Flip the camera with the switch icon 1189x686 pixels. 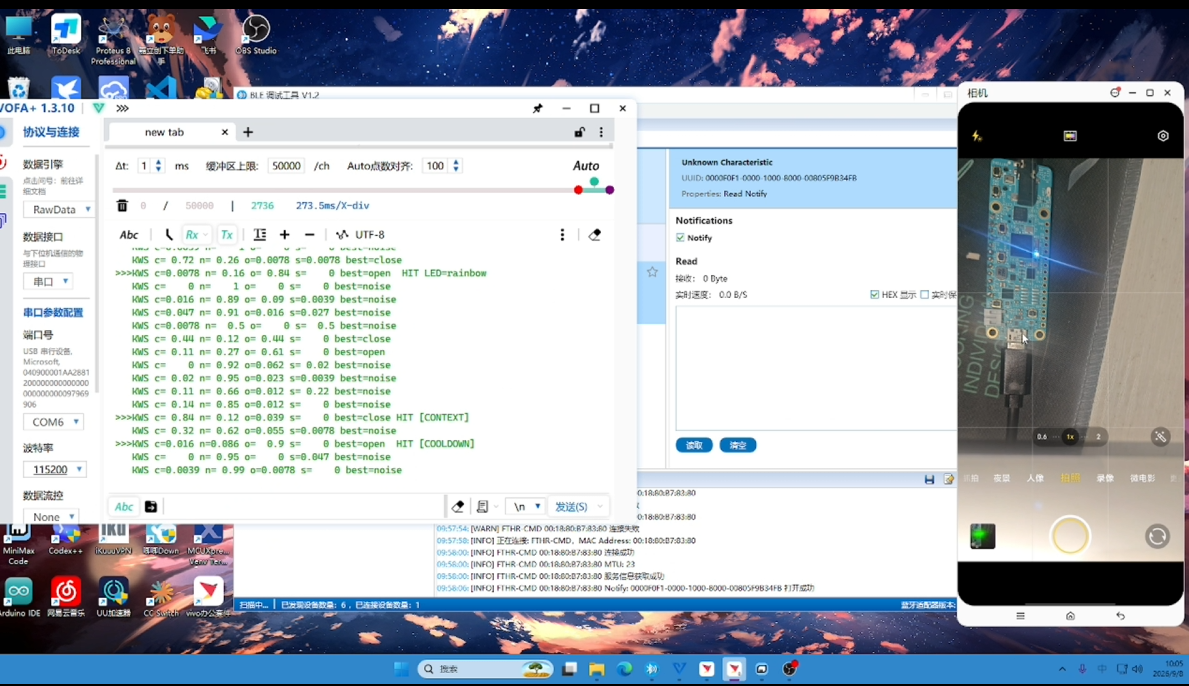(1157, 536)
